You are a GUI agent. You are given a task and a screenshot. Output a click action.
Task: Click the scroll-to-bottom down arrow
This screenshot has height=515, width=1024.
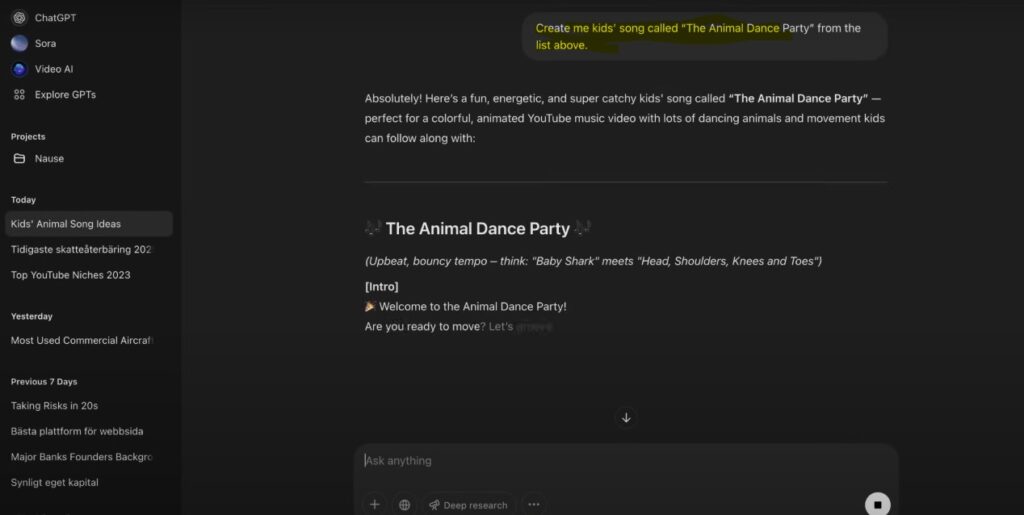click(626, 418)
